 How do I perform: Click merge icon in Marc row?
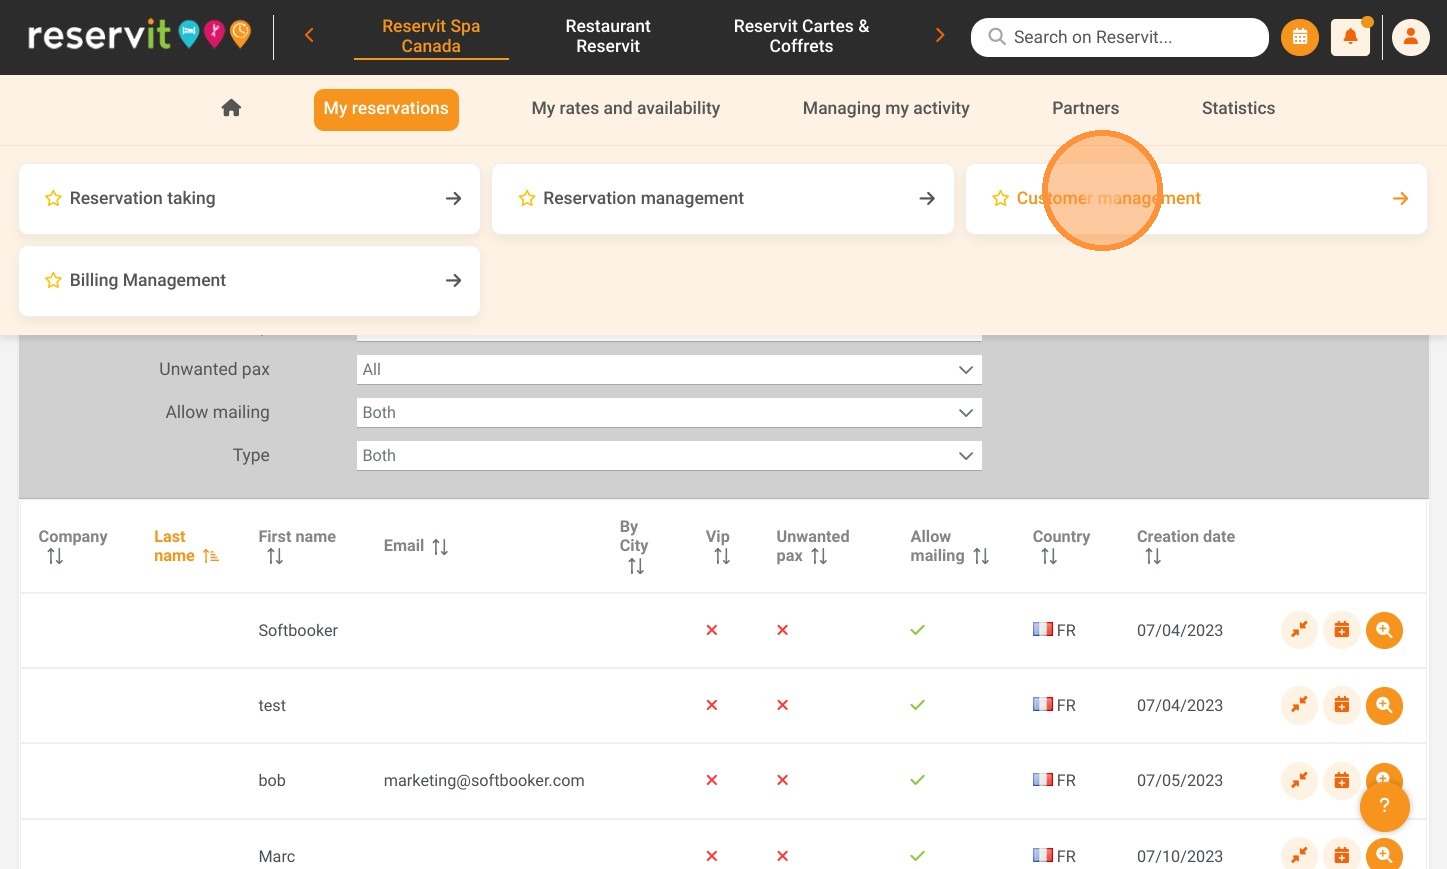click(1299, 855)
